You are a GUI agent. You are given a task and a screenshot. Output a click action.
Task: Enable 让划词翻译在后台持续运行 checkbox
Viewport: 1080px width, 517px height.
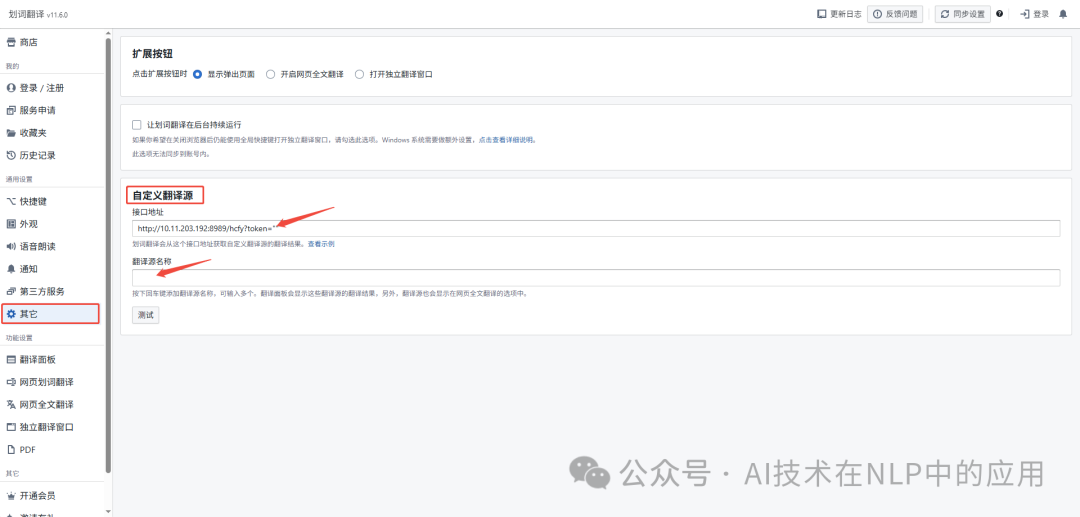pyautogui.click(x=136, y=125)
